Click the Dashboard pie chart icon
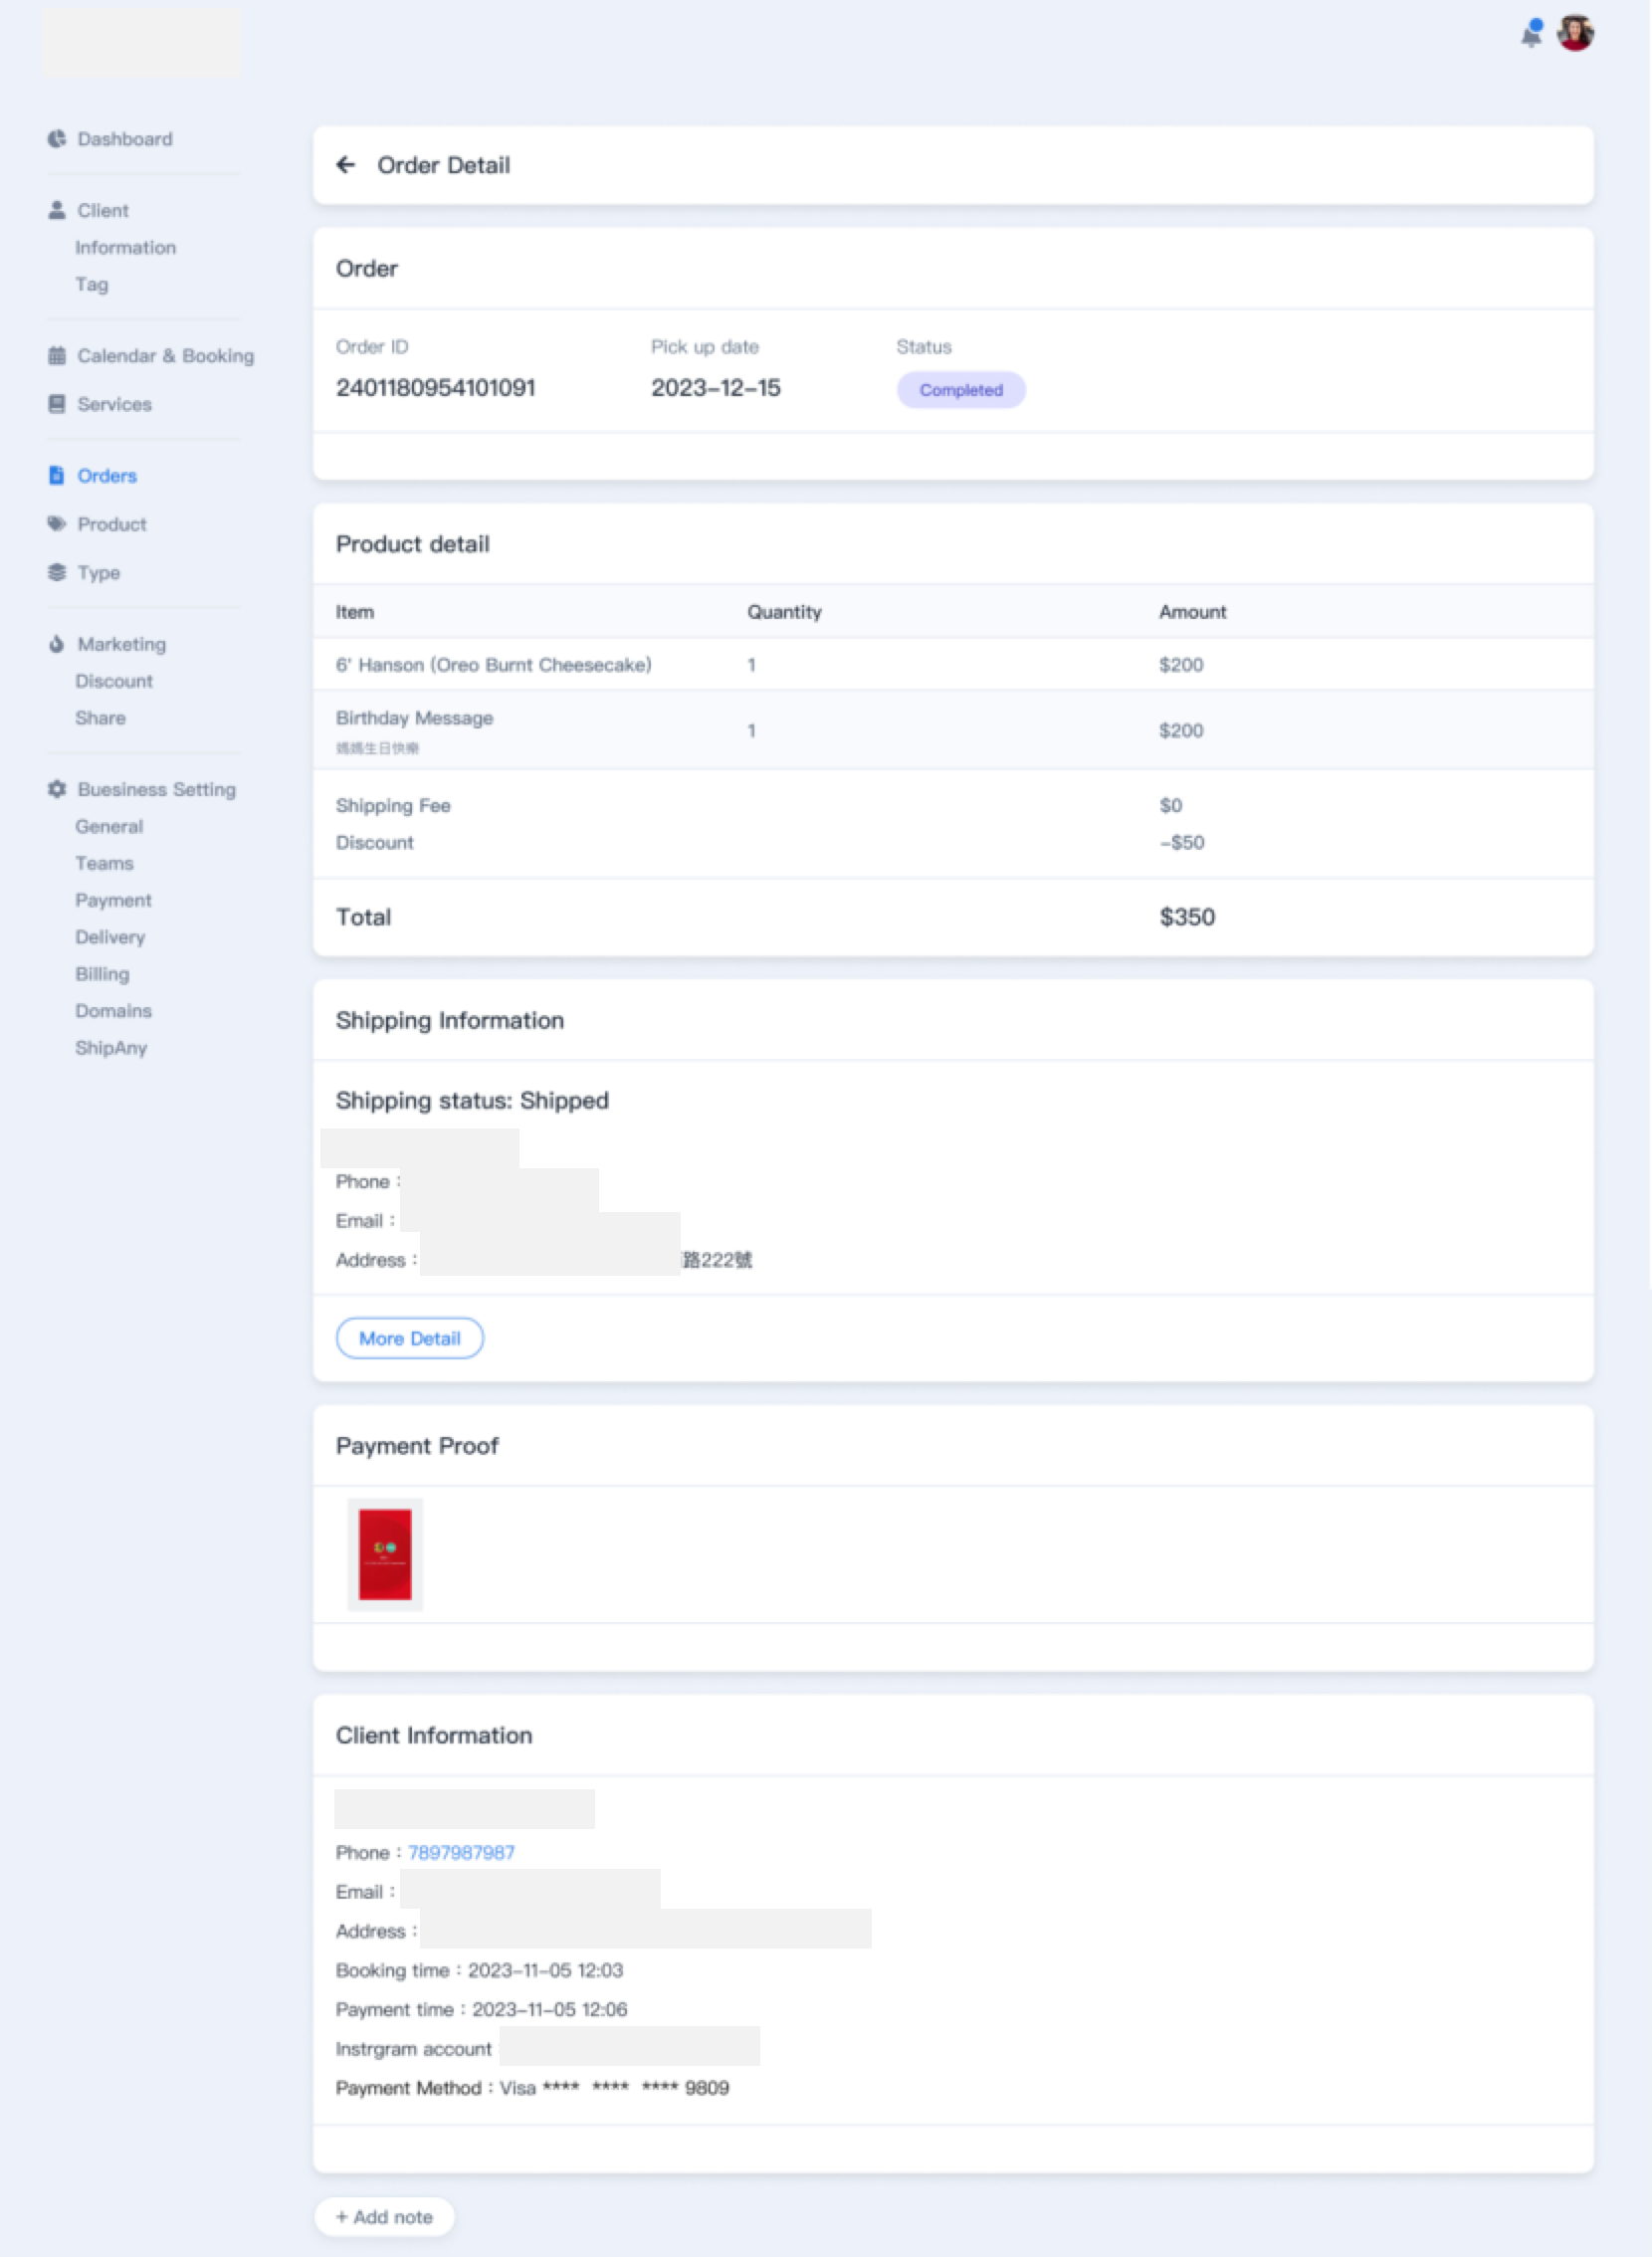1652x2257 pixels. [x=57, y=139]
